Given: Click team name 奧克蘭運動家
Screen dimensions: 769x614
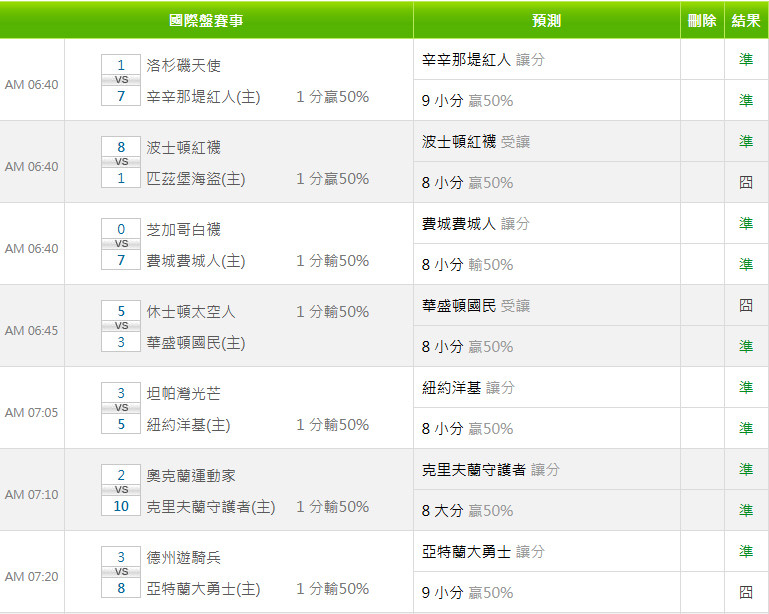Looking at the screenshot, I should [x=191, y=475].
